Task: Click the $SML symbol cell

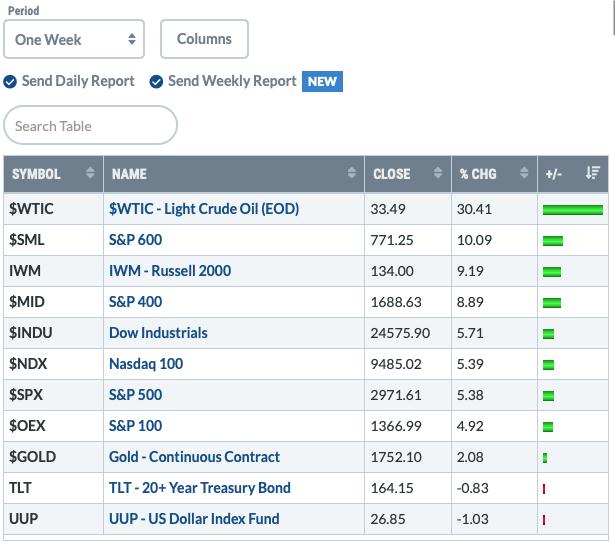Action: (53, 240)
